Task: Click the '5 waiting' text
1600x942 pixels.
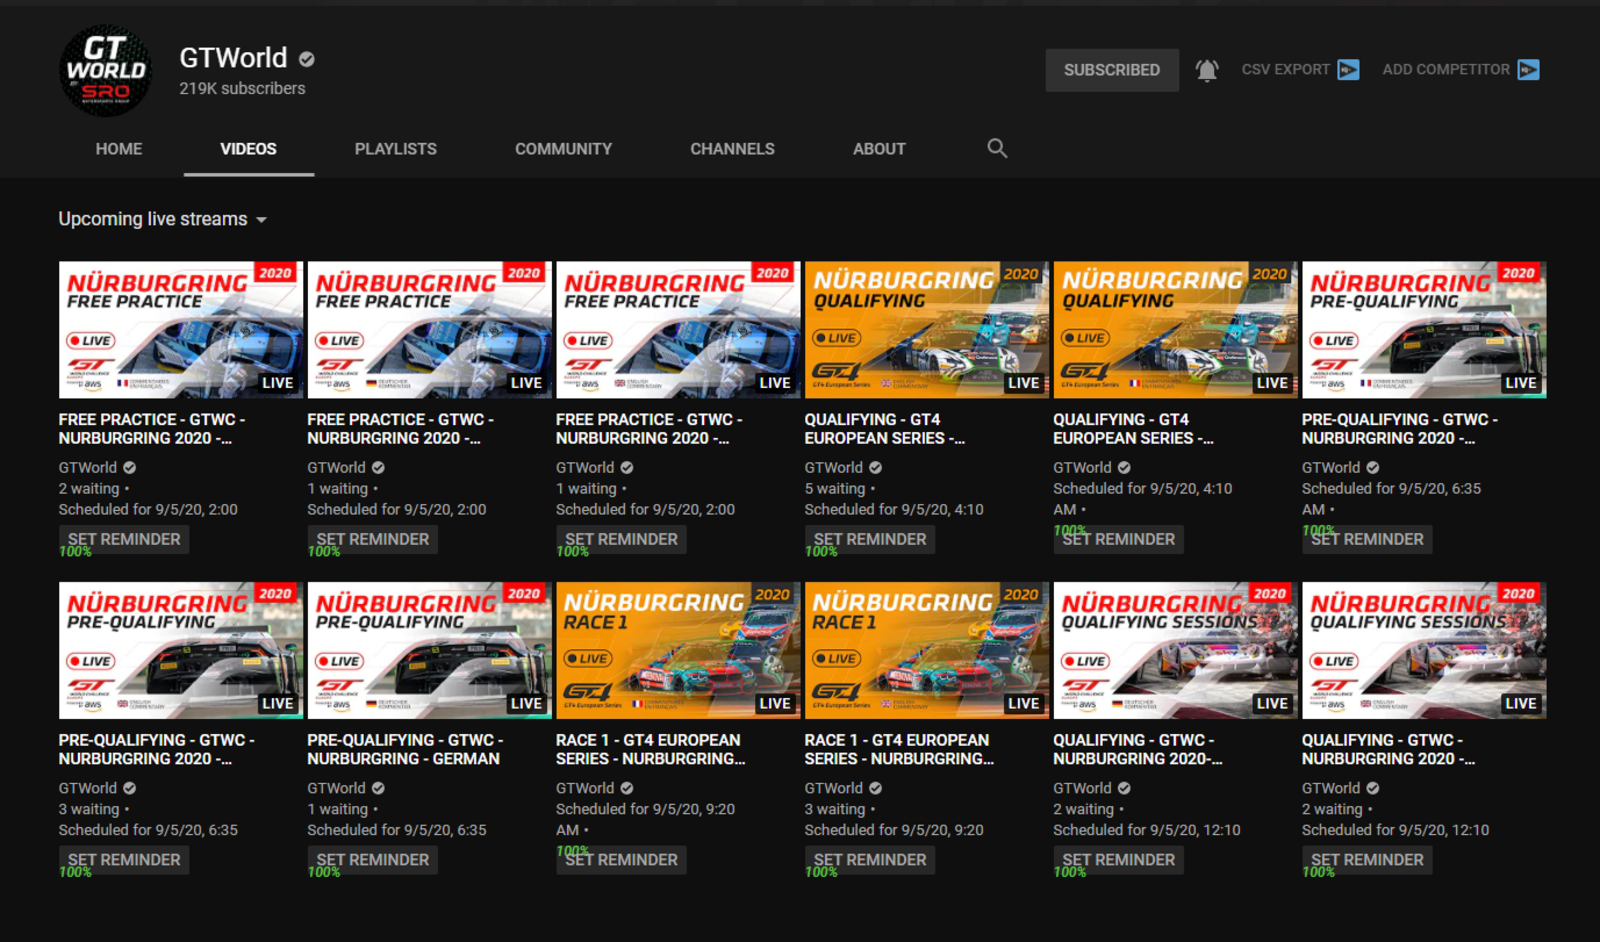Action: (x=835, y=488)
